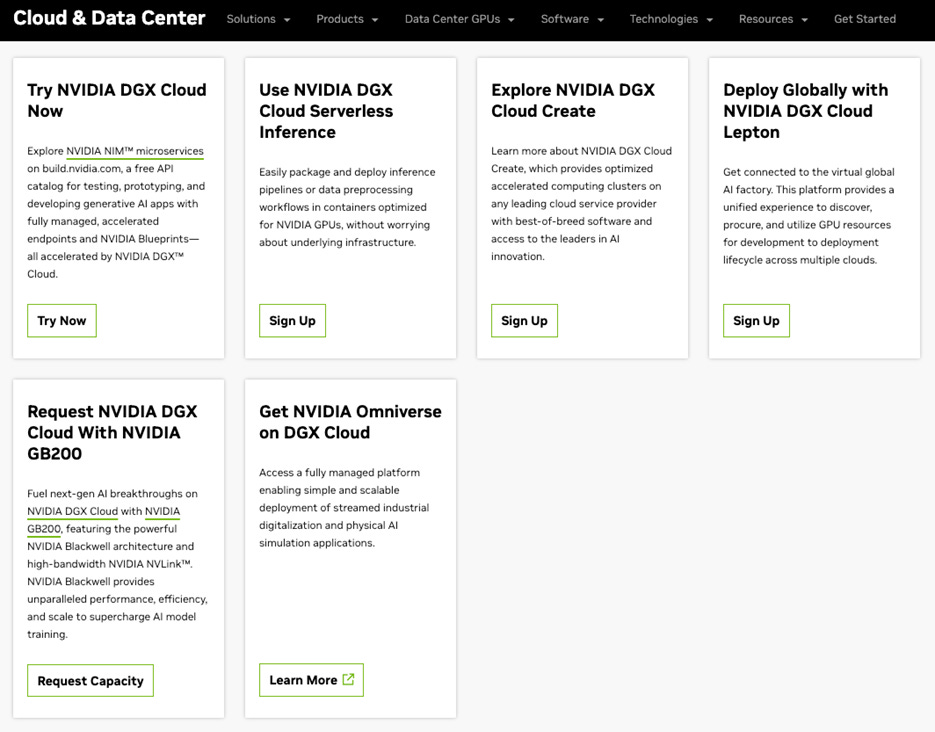Expand the Products dropdown menu
Viewport: 935px width, 732px height.
tap(347, 19)
